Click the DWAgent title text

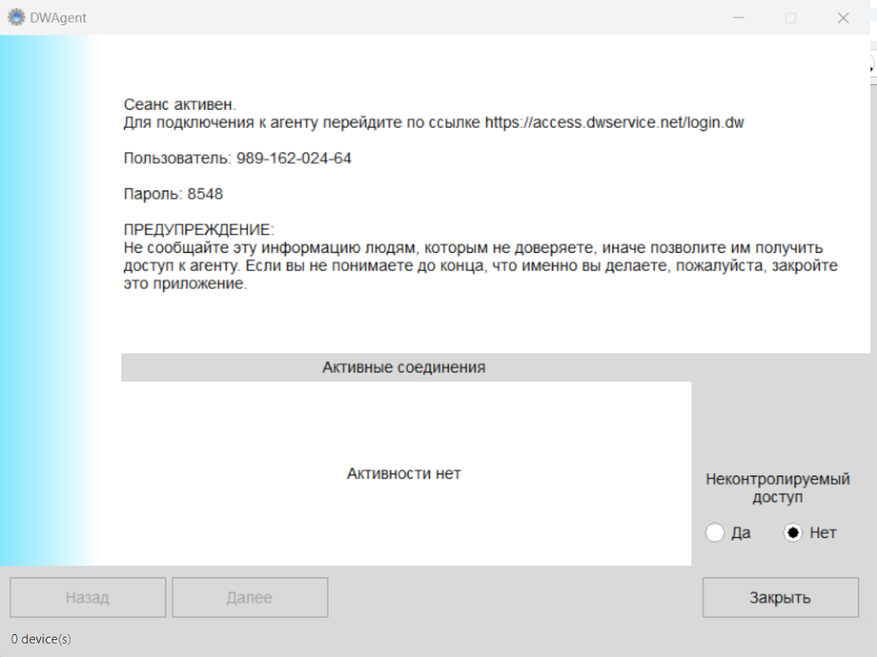point(58,18)
